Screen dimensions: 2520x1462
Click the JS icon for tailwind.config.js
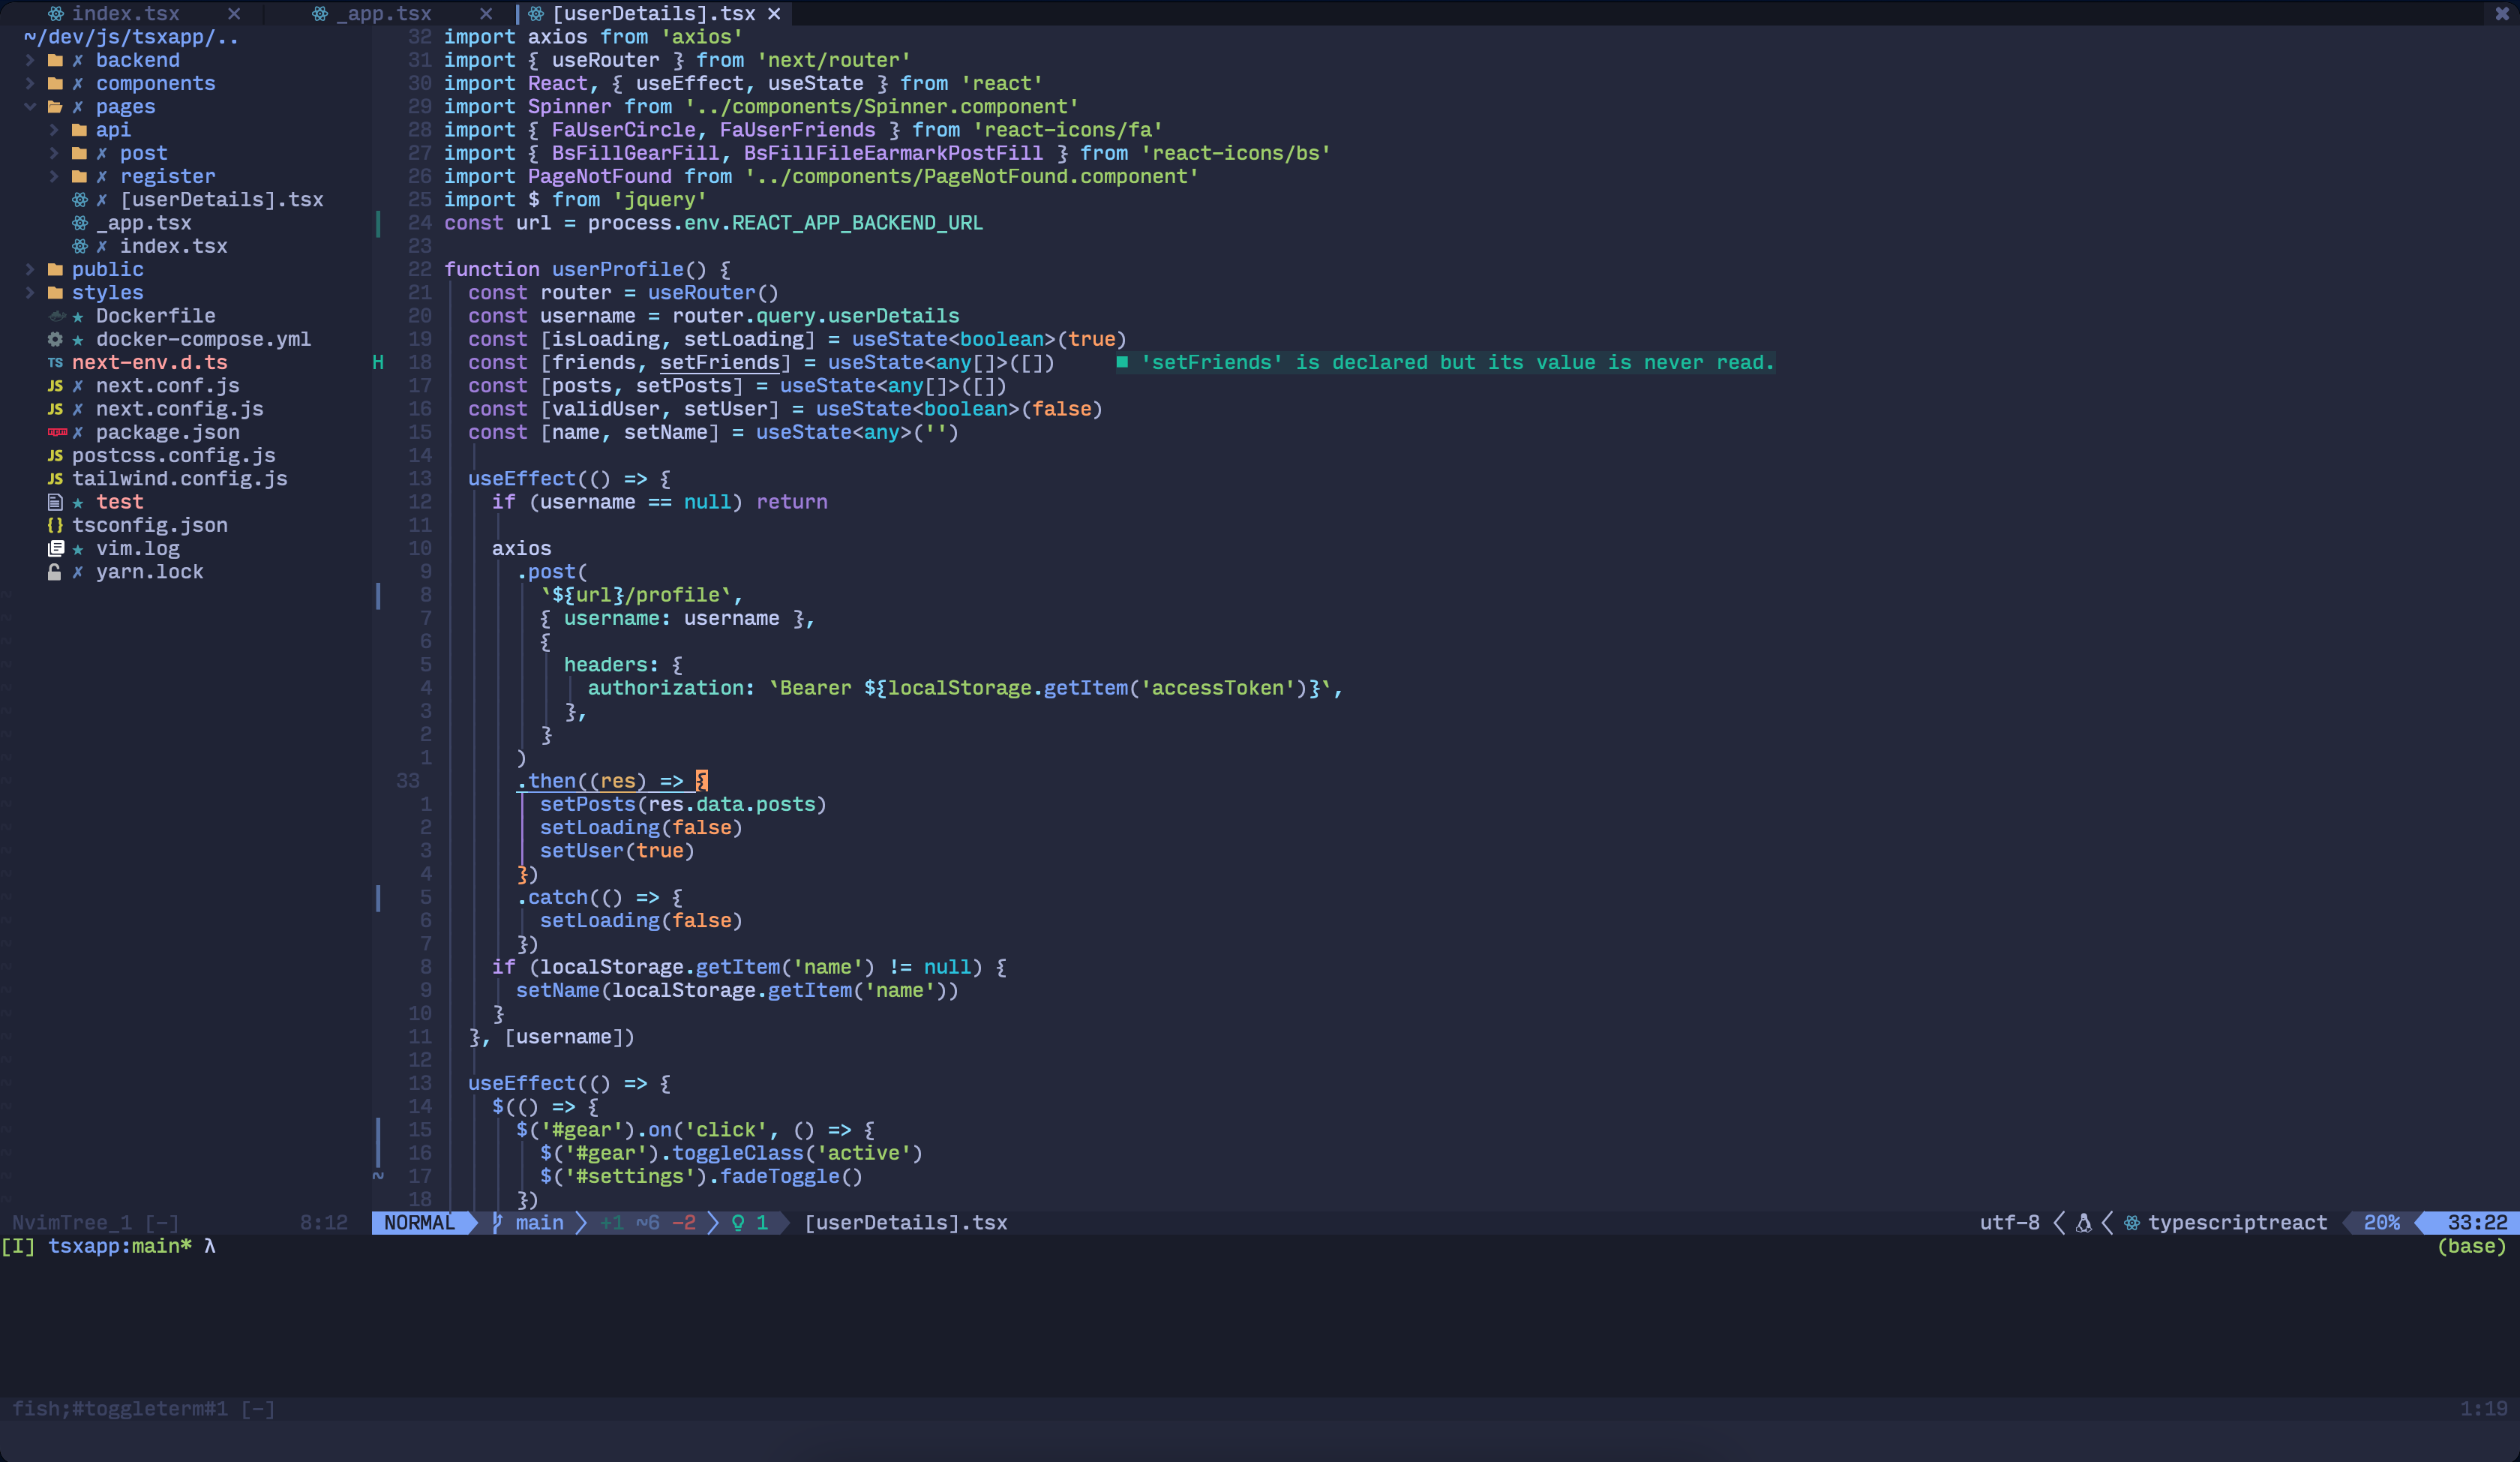point(55,479)
